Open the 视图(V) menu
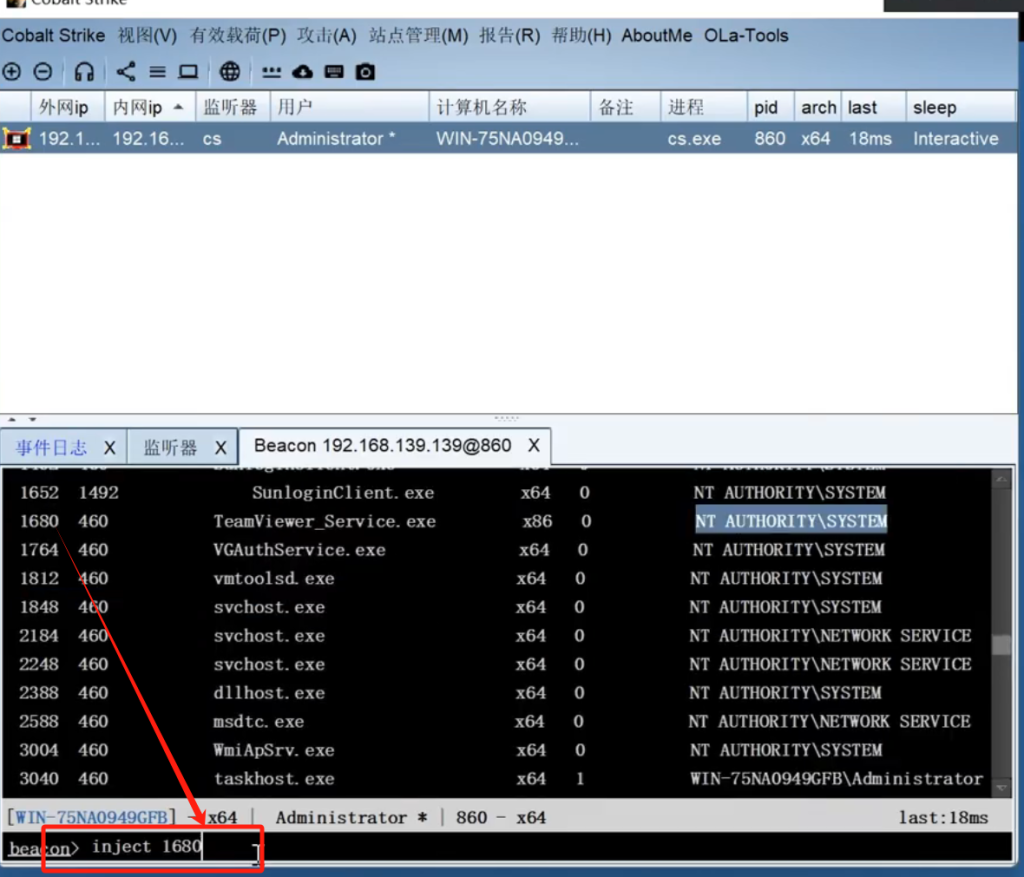The image size is (1024, 877). coord(147,35)
